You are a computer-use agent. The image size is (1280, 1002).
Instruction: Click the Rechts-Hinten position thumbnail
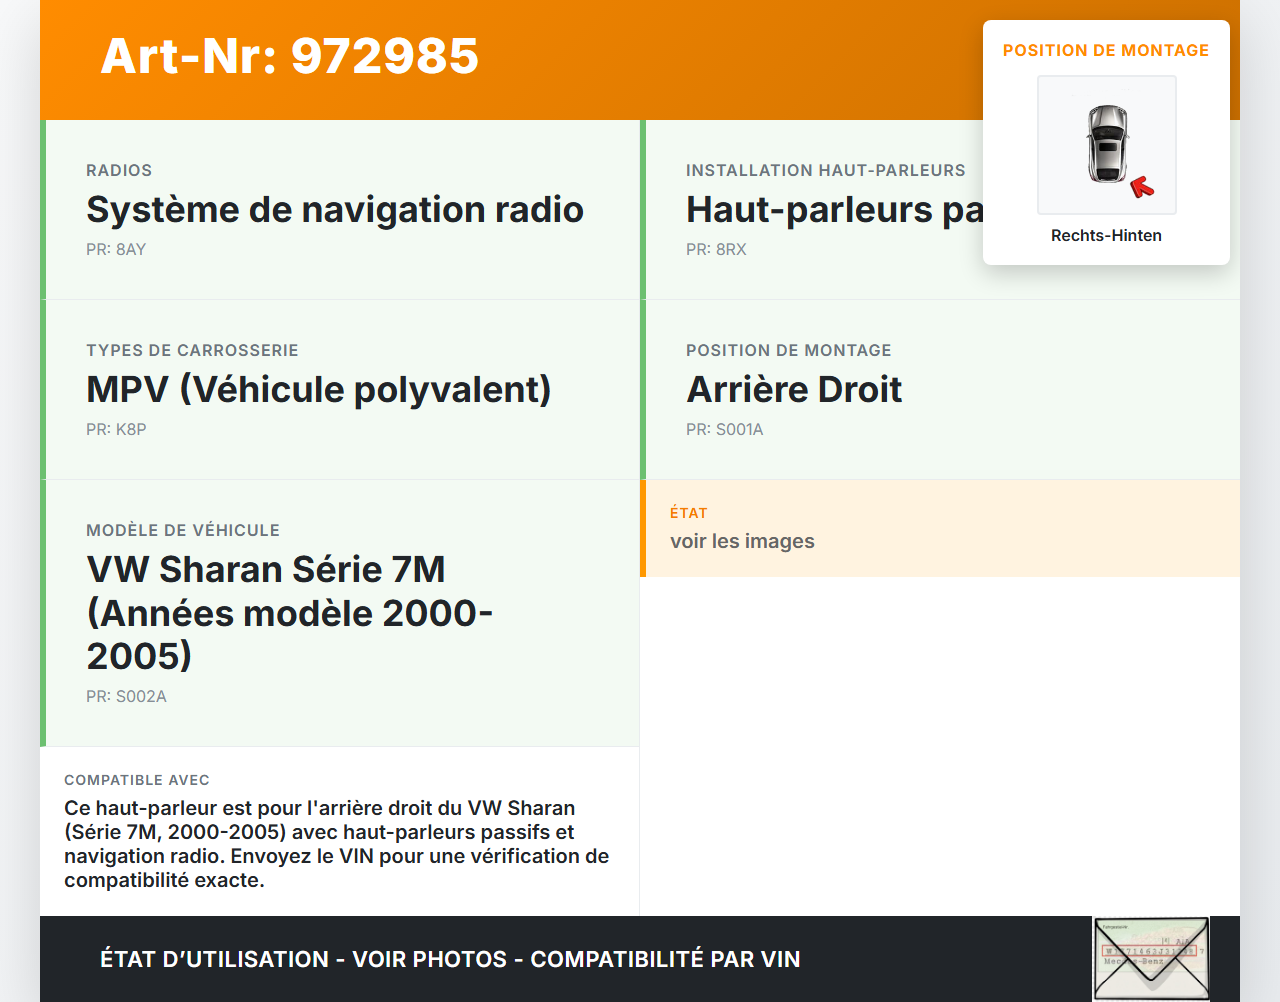(1106, 144)
